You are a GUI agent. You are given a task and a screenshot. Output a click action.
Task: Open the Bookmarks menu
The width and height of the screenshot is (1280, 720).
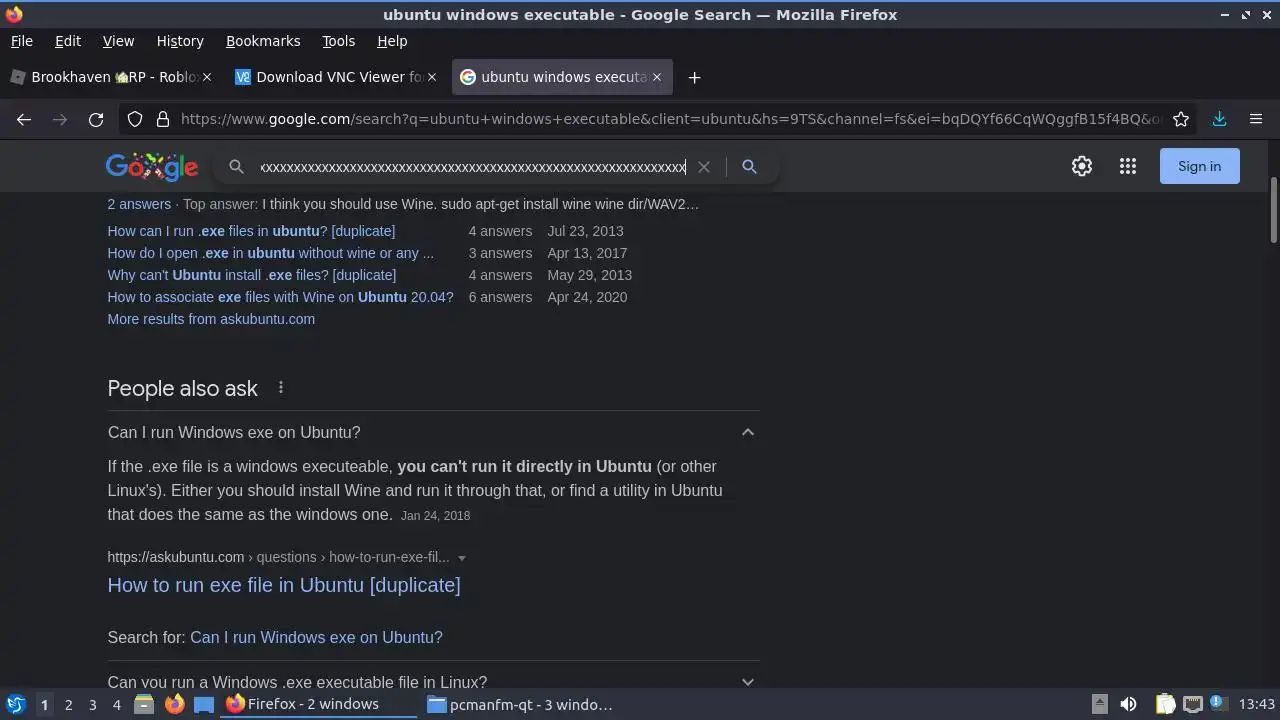(263, 41)
